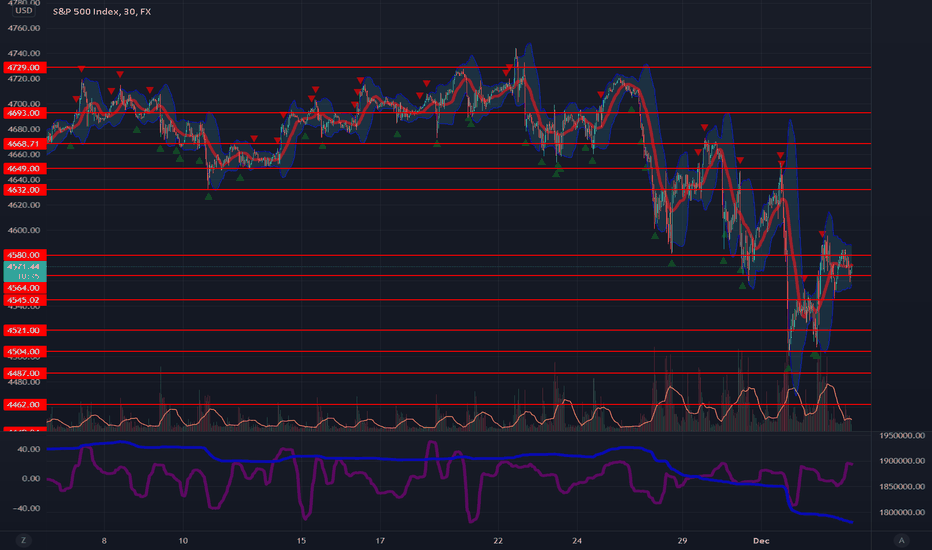Click the 40.00 indicator scale value

[x=29, y=450]
